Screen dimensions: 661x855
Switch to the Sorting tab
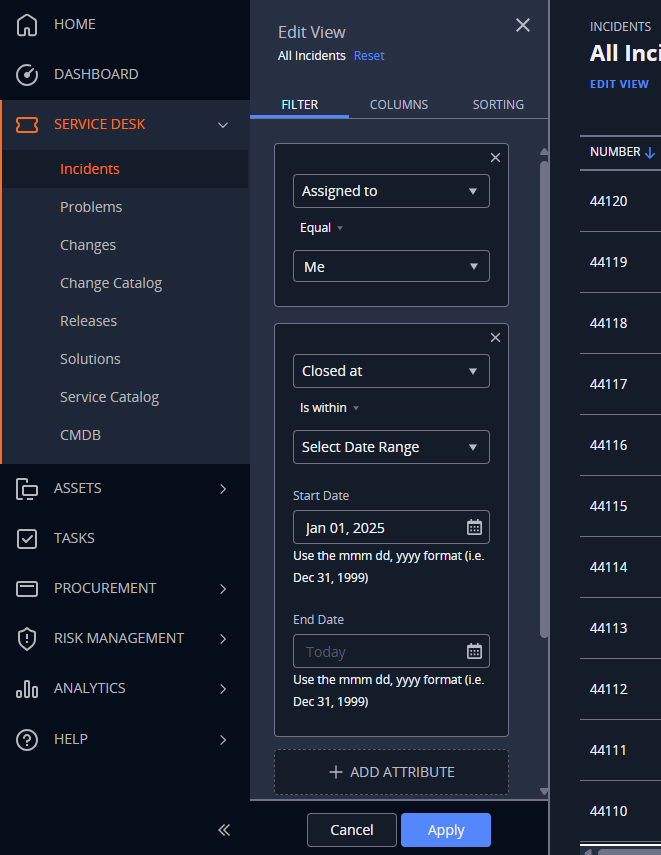(498, 105)
